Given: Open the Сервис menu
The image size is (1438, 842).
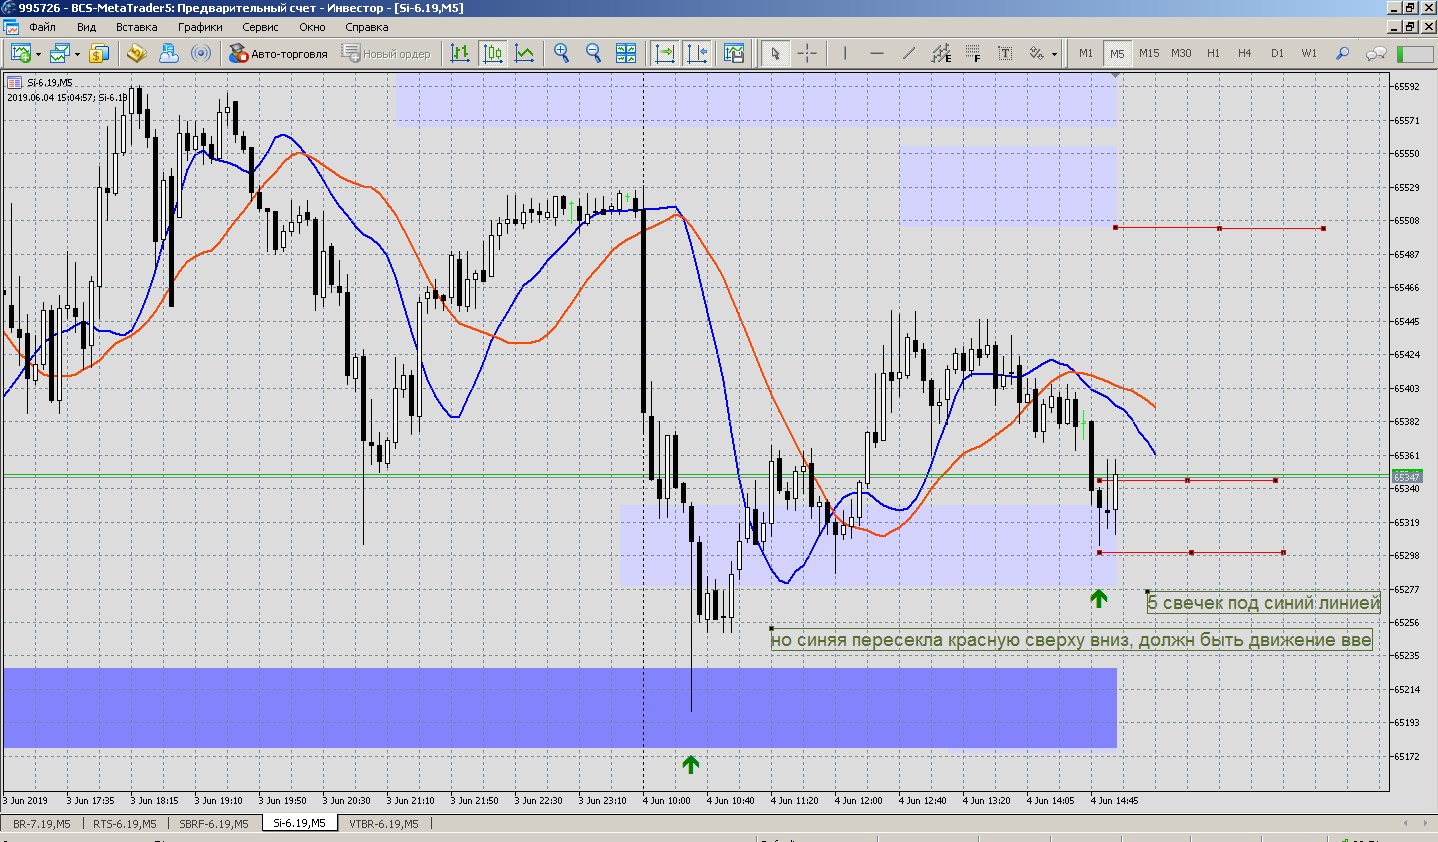Looking at the screenshot, I should tap(260, 27).
